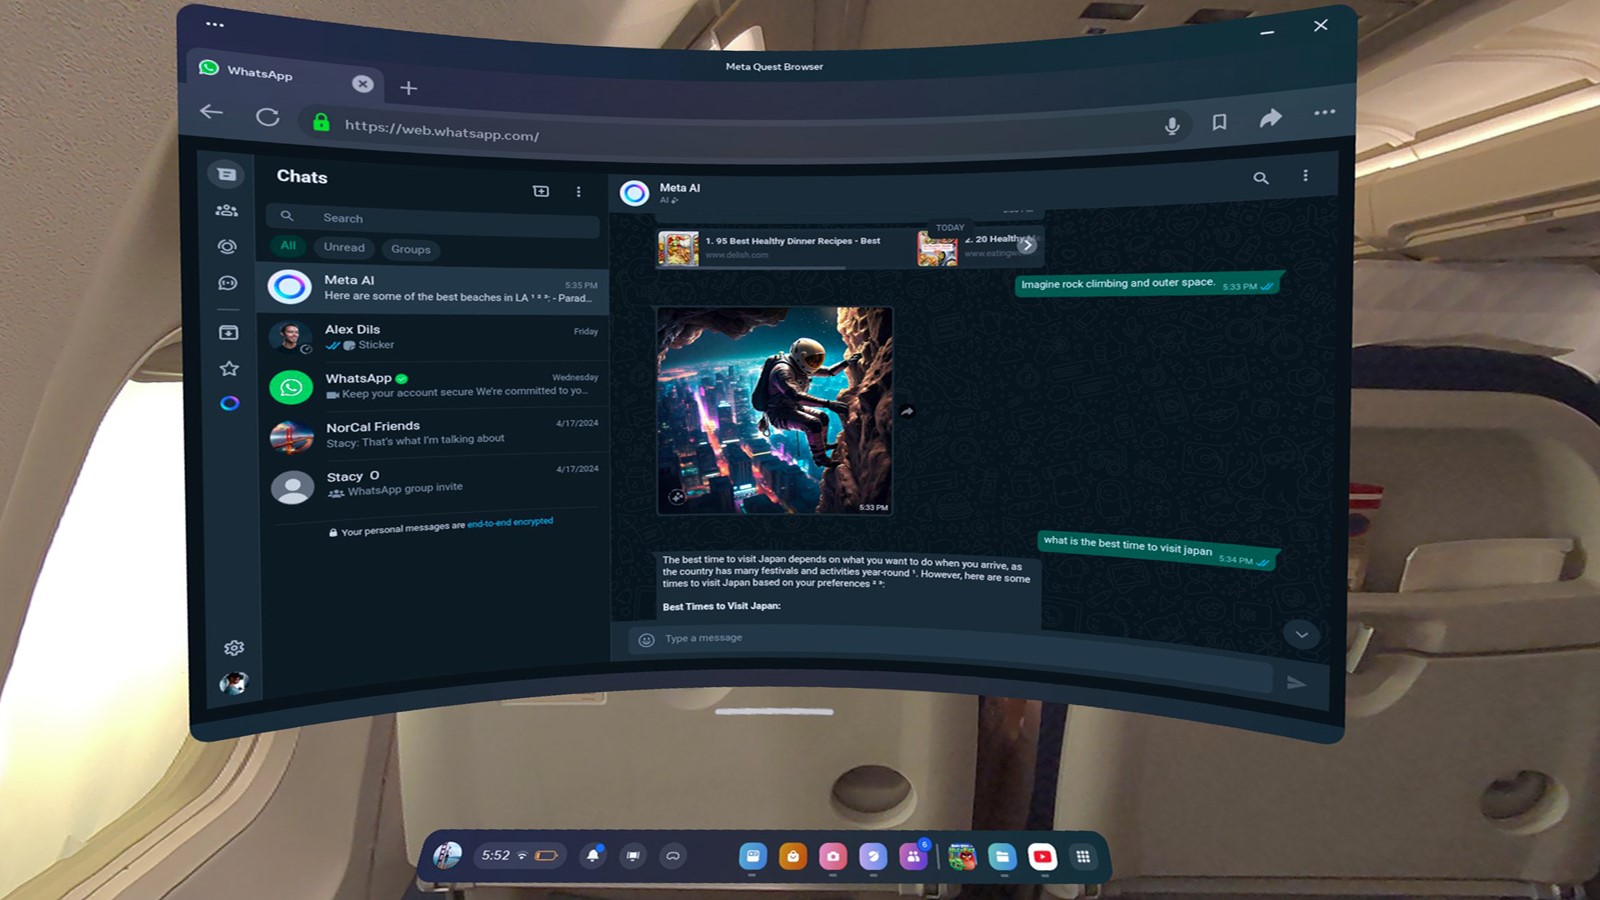Grab the window handle bar below browser
Image resolution: width=1600 pixels, height=900 pixels.
[x=774, y=712]
